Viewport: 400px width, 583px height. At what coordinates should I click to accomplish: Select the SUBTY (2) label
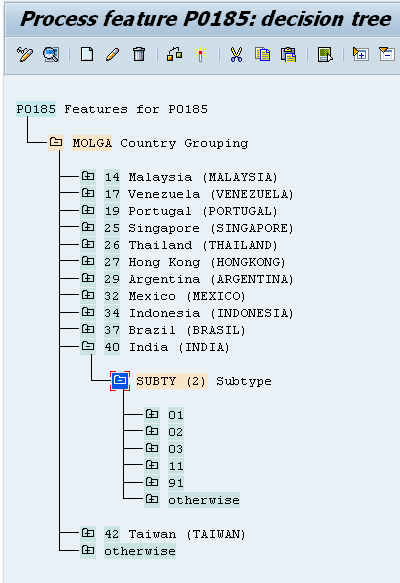[x=171, y=381]
